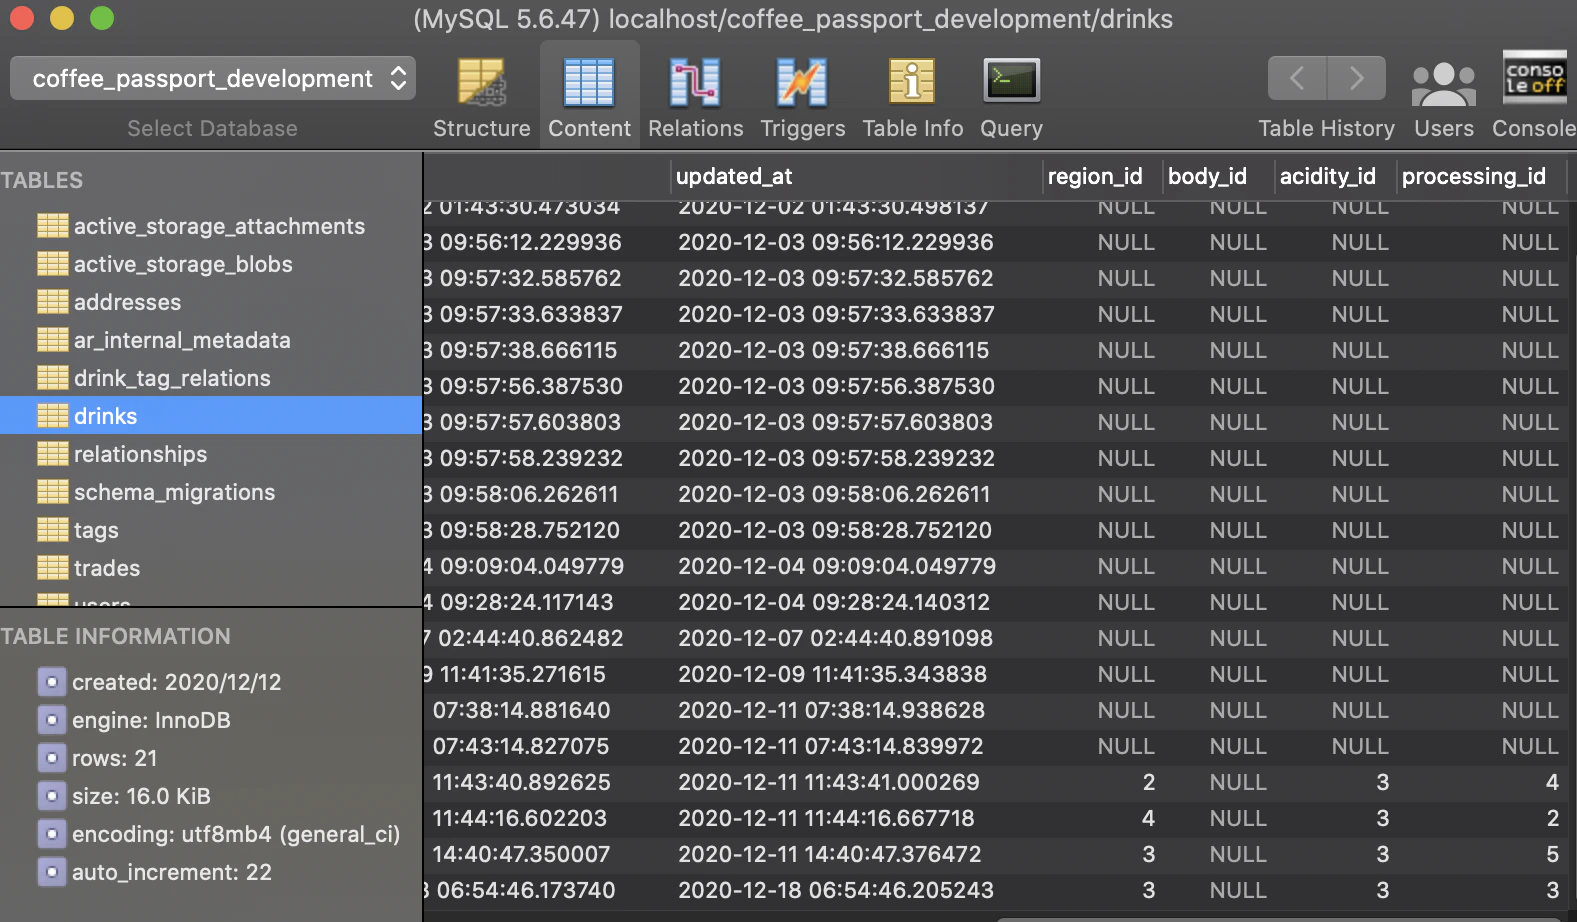
Task: Click the trades table icon
Action: [52, 568]
